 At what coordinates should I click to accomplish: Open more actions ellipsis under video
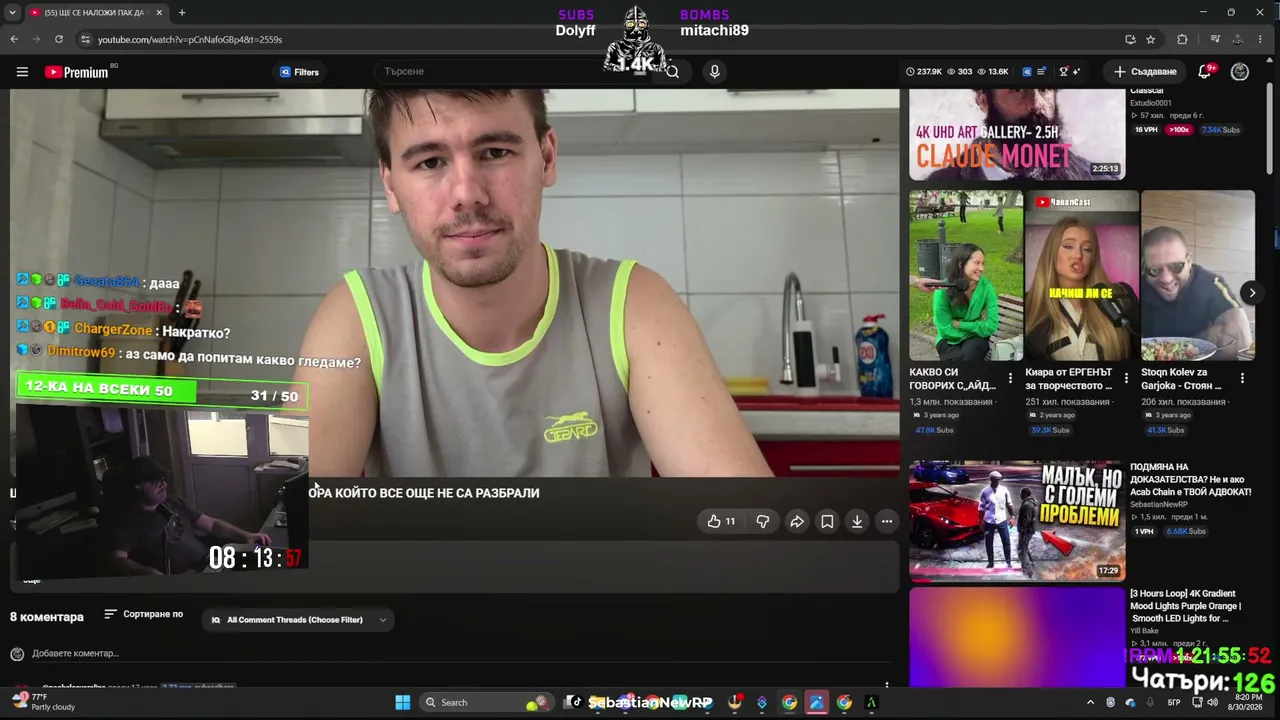[x=887, y=521]
